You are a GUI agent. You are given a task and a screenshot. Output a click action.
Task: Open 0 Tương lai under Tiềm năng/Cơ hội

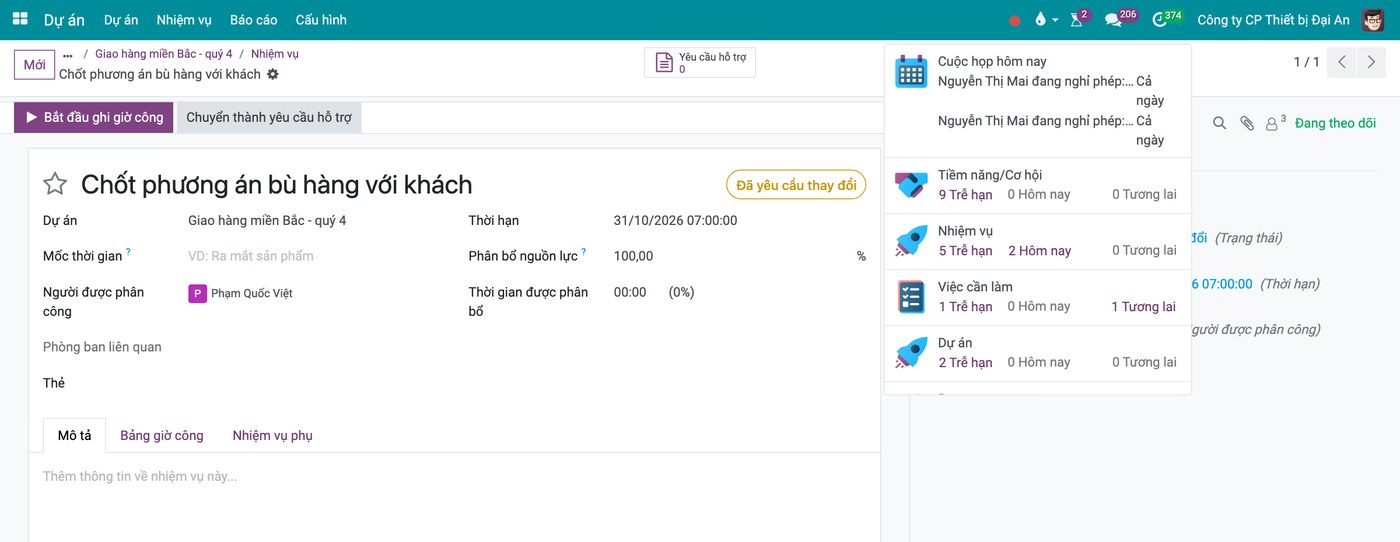click(1144, 194)
